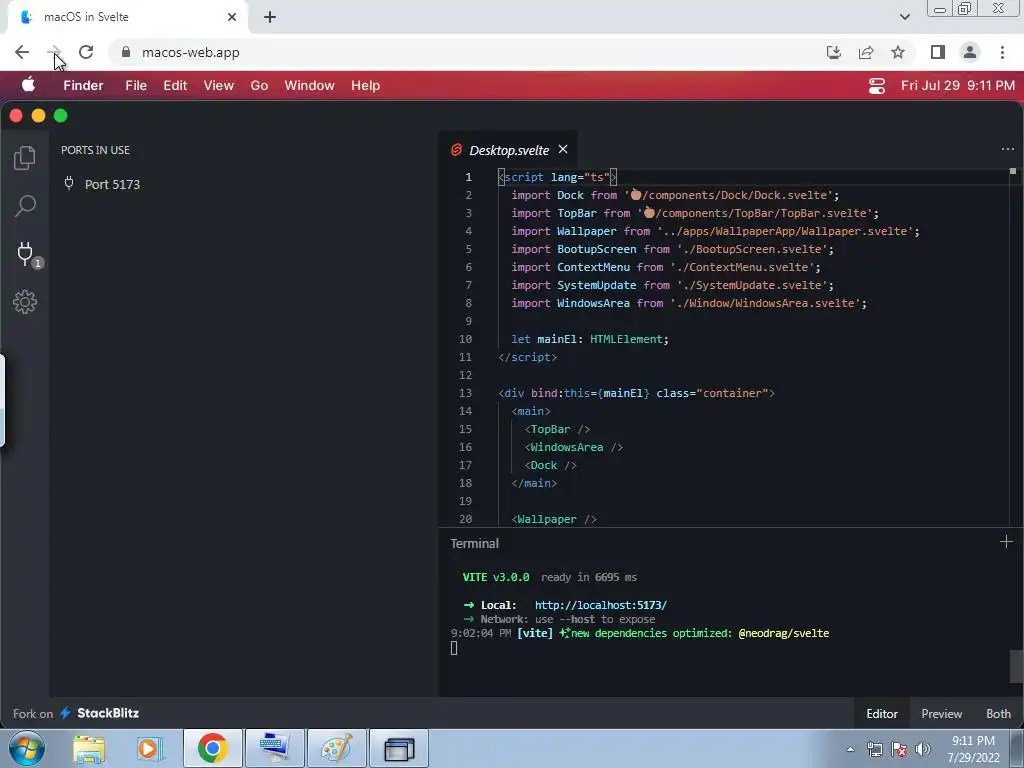The width and height of the screenshot is (1024, 768).
Task: Open the Window menu
Action: click(310, 86)
